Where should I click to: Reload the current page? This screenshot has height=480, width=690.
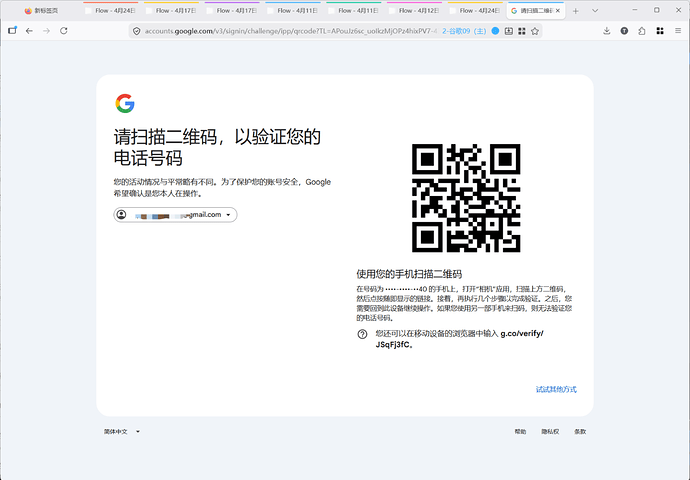[x=64, y=31]
